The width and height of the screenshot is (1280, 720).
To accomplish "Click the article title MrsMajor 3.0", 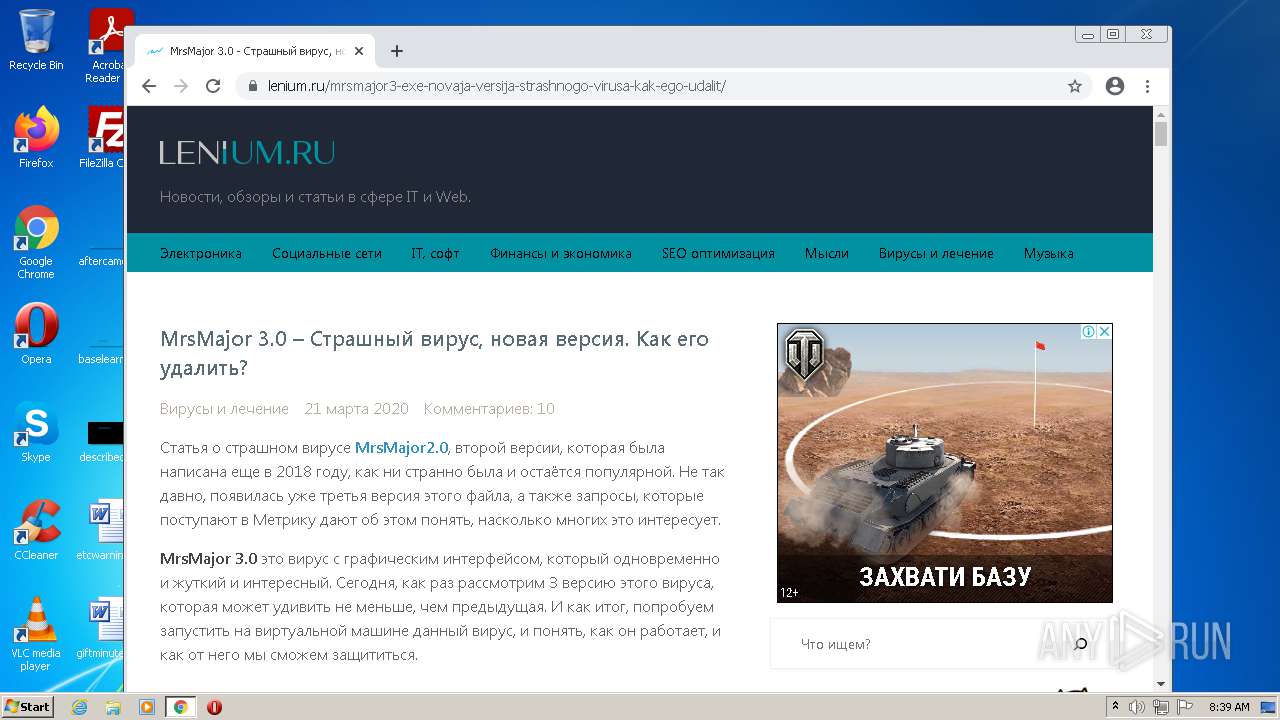I will 434,353.
